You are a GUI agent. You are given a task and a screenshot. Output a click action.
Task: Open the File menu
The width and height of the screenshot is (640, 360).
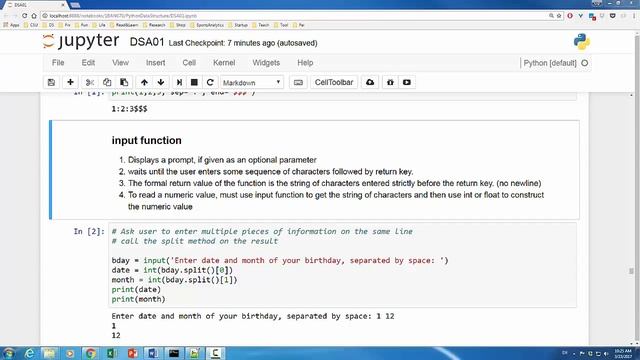tap(58, 63)
